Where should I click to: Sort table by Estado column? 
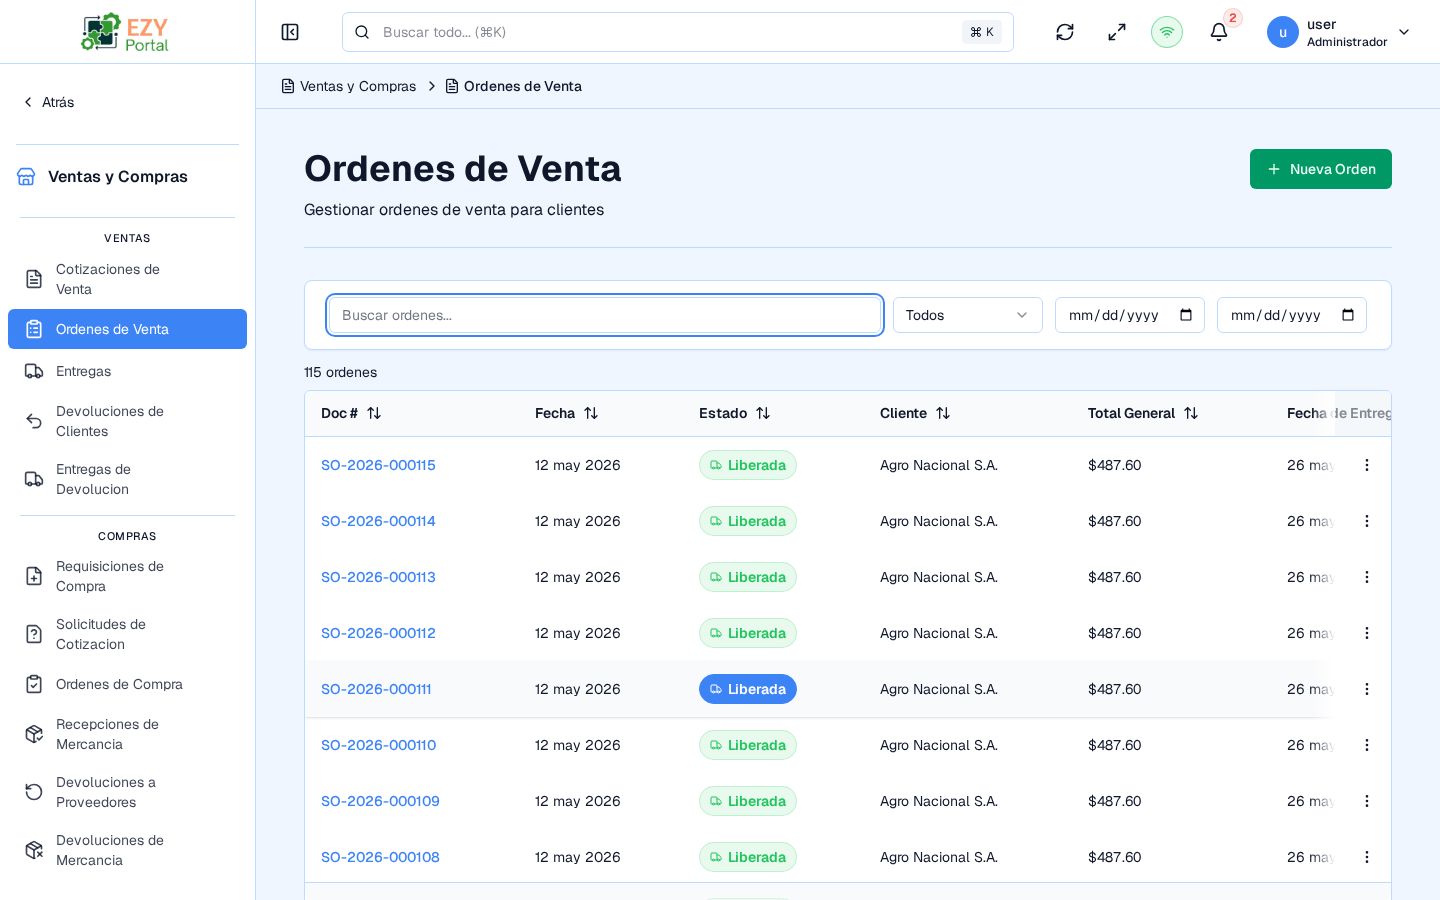tap(735, 413)
